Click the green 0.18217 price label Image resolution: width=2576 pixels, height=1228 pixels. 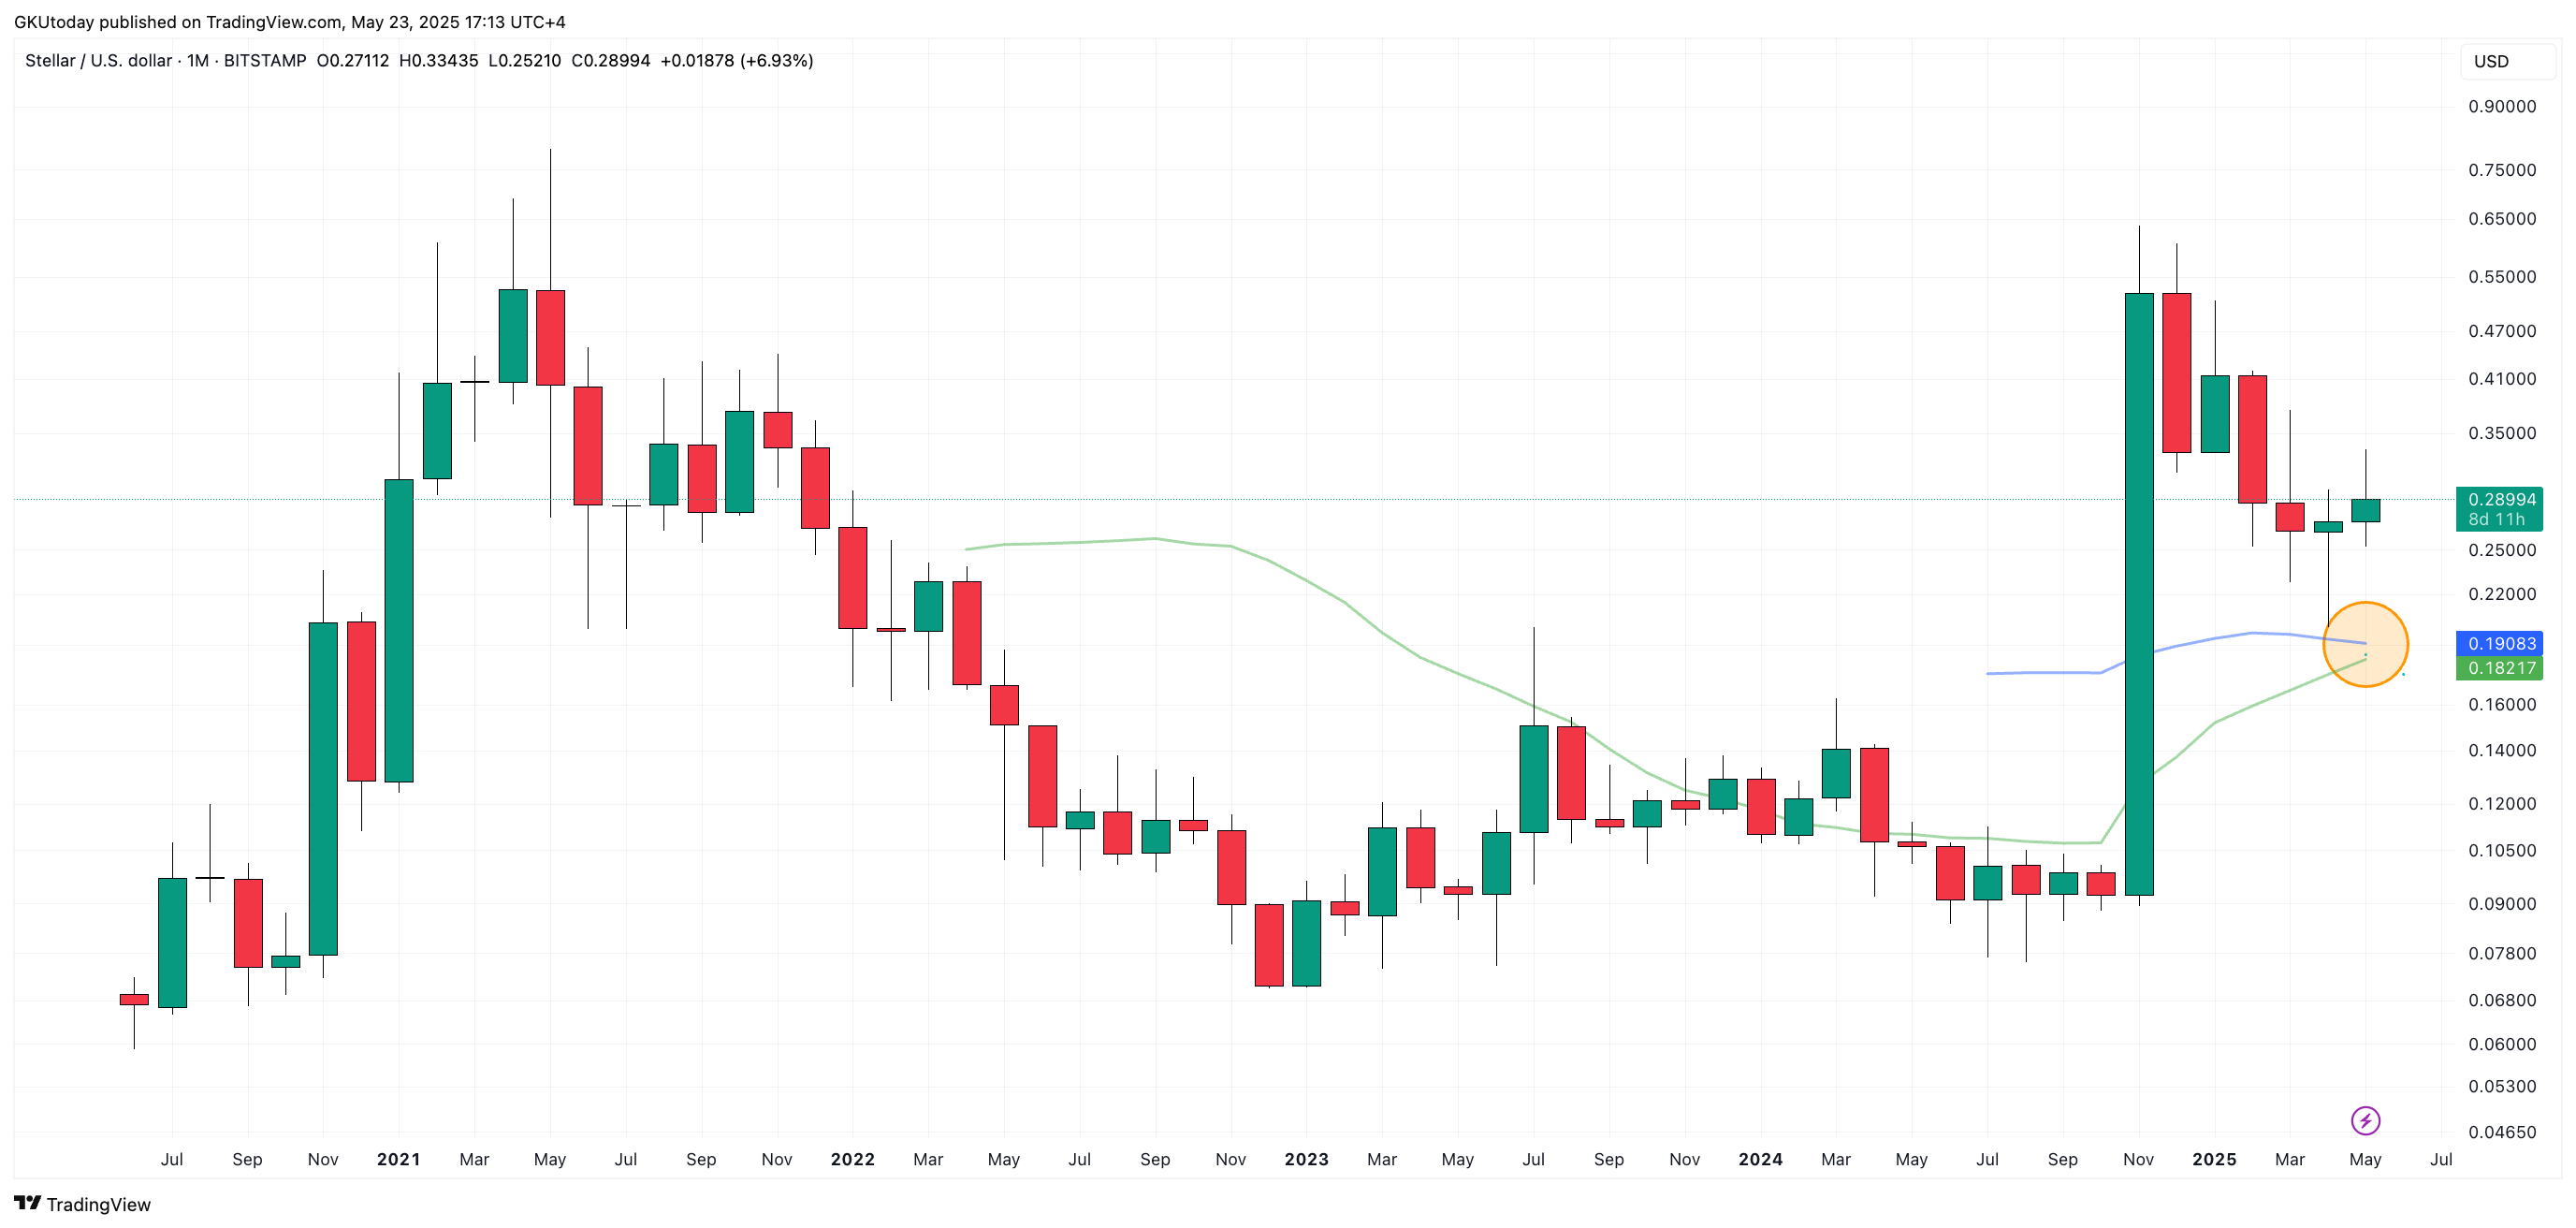coord(2499,668)
